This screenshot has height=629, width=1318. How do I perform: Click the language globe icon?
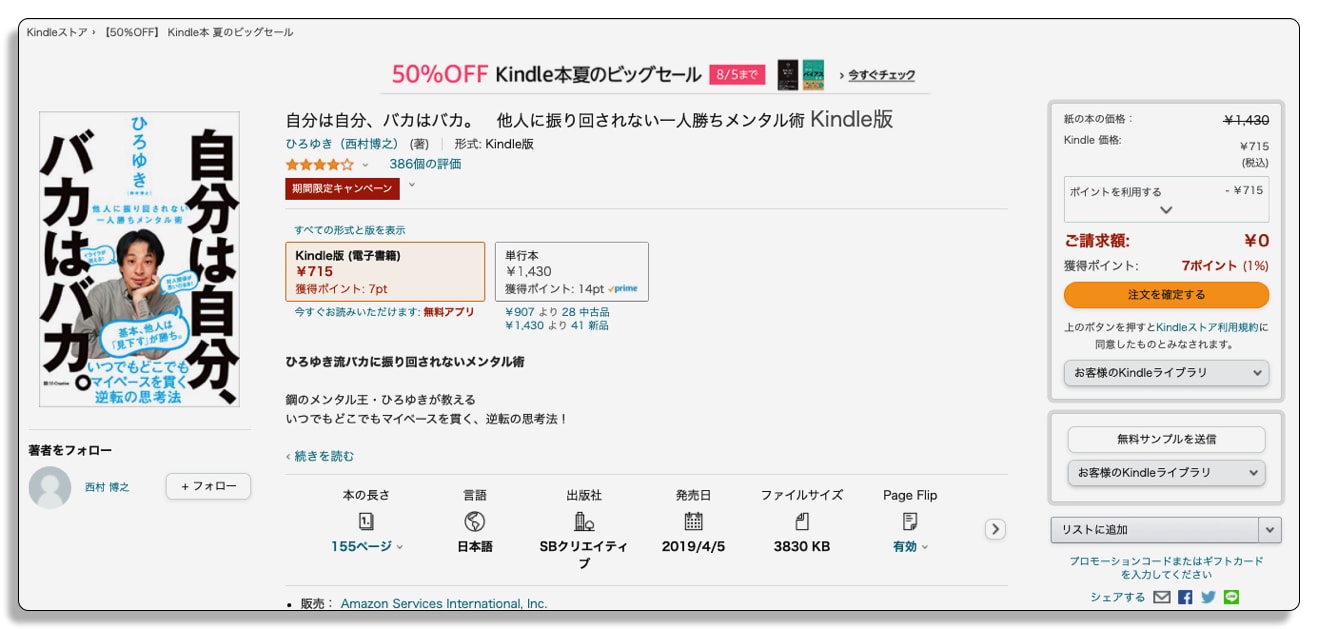click(475, 521)
